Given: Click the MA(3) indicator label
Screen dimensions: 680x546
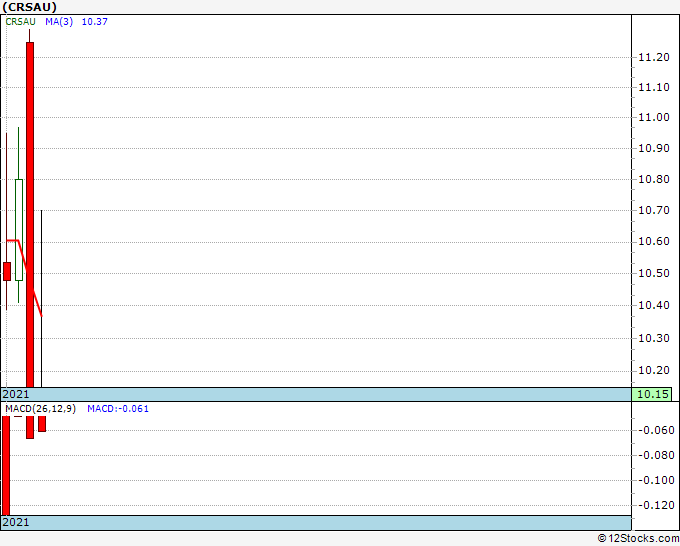Looking at the screenshot, I should click(x=59, y=22).
